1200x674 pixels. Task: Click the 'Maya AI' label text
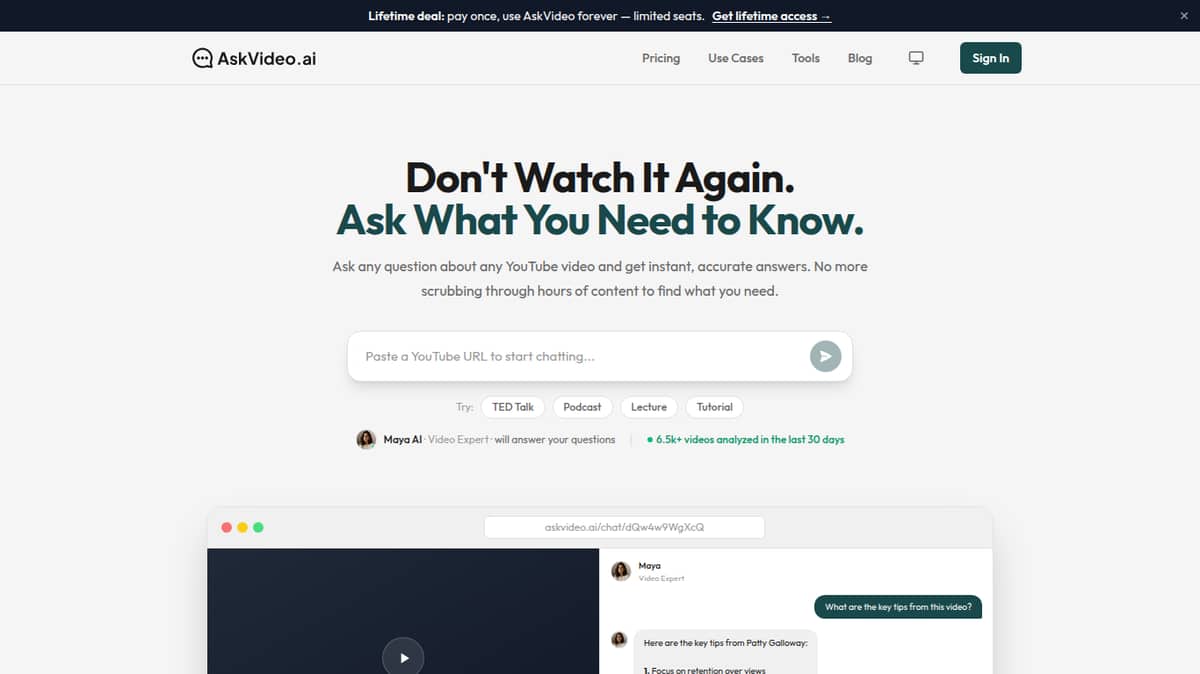[402, 439]
